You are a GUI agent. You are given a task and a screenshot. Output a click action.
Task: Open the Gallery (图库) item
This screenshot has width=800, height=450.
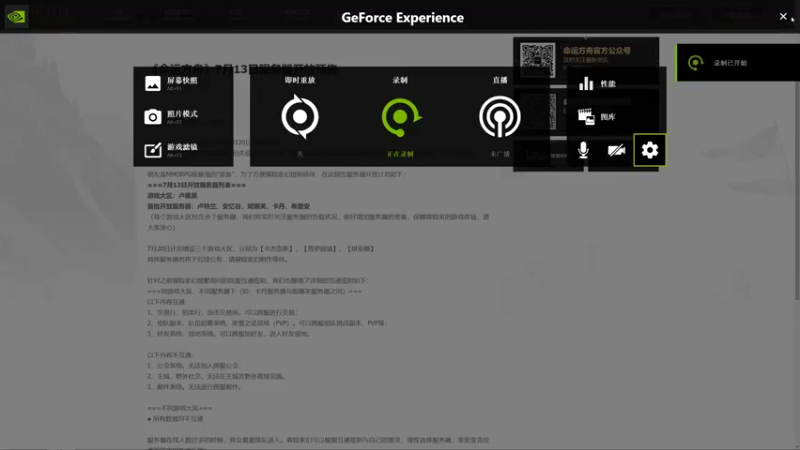click(596, 117)
